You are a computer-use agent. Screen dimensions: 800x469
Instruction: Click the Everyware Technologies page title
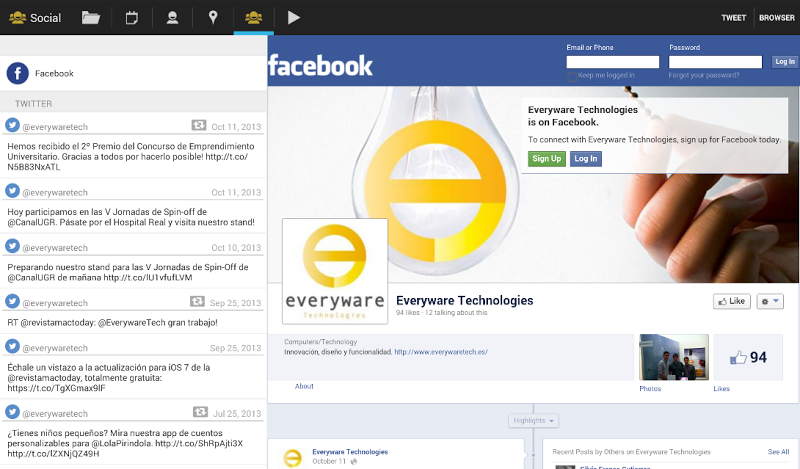(x=464, y=301)
